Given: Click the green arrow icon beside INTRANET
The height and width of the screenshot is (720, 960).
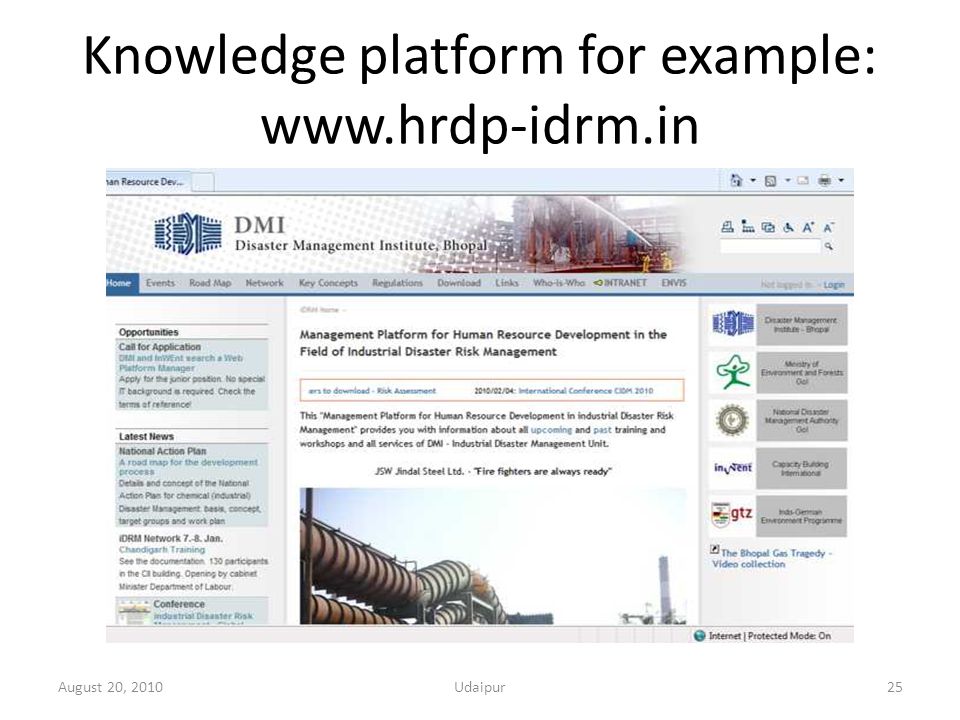Looking at the screenshot, I should coord(598,283).
